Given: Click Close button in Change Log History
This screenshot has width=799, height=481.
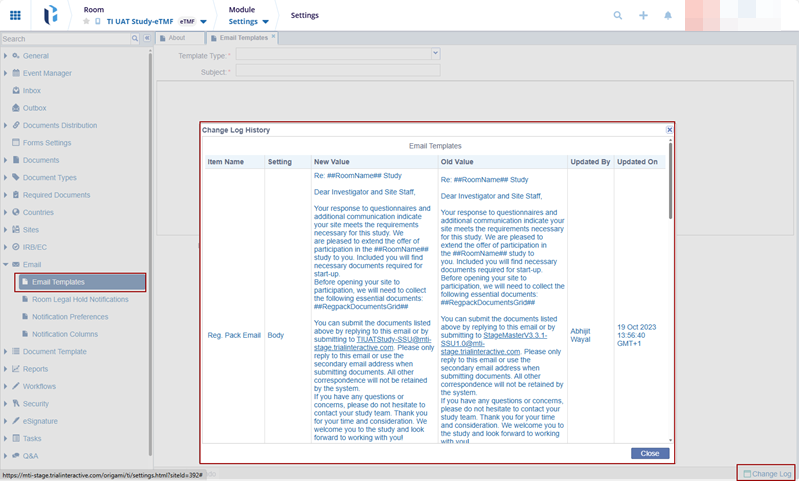Looking at the screenshot, I should (x=649, y=453).
